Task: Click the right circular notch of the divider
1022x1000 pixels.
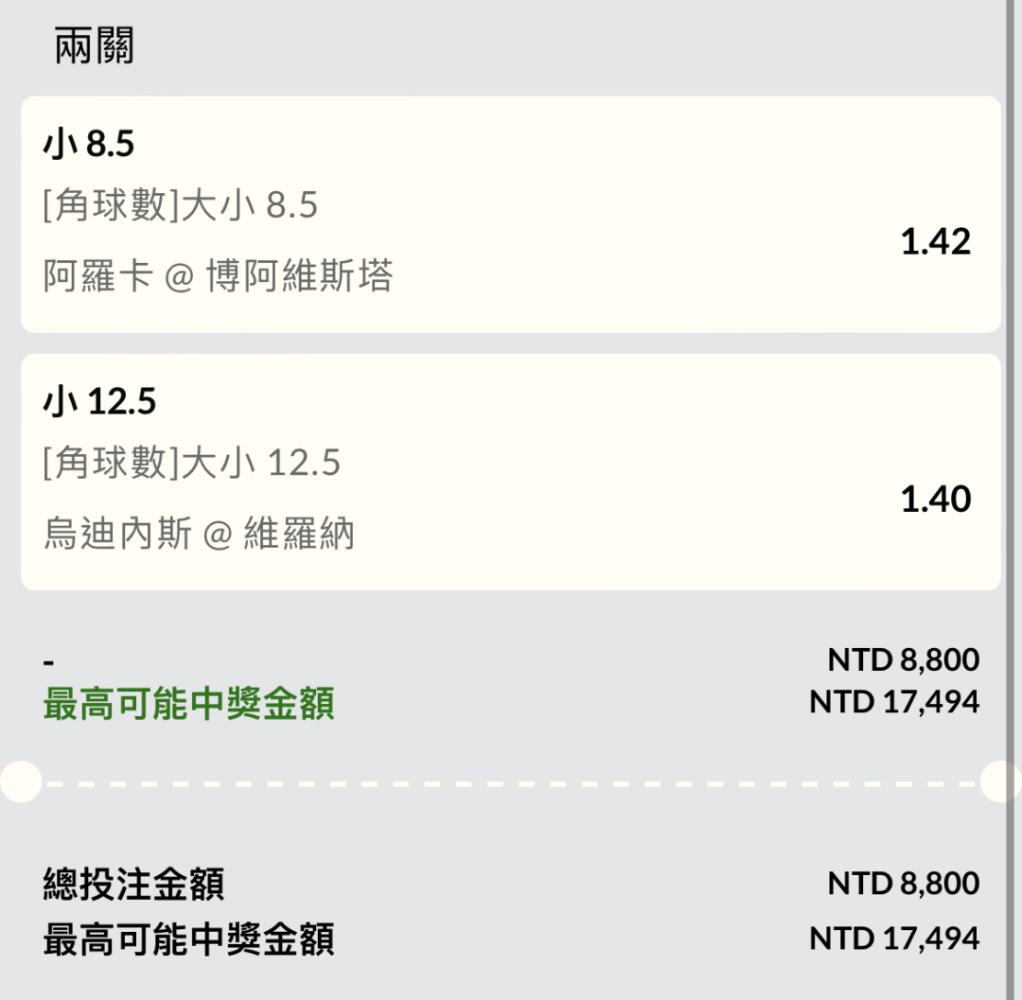Action: 1001,782
